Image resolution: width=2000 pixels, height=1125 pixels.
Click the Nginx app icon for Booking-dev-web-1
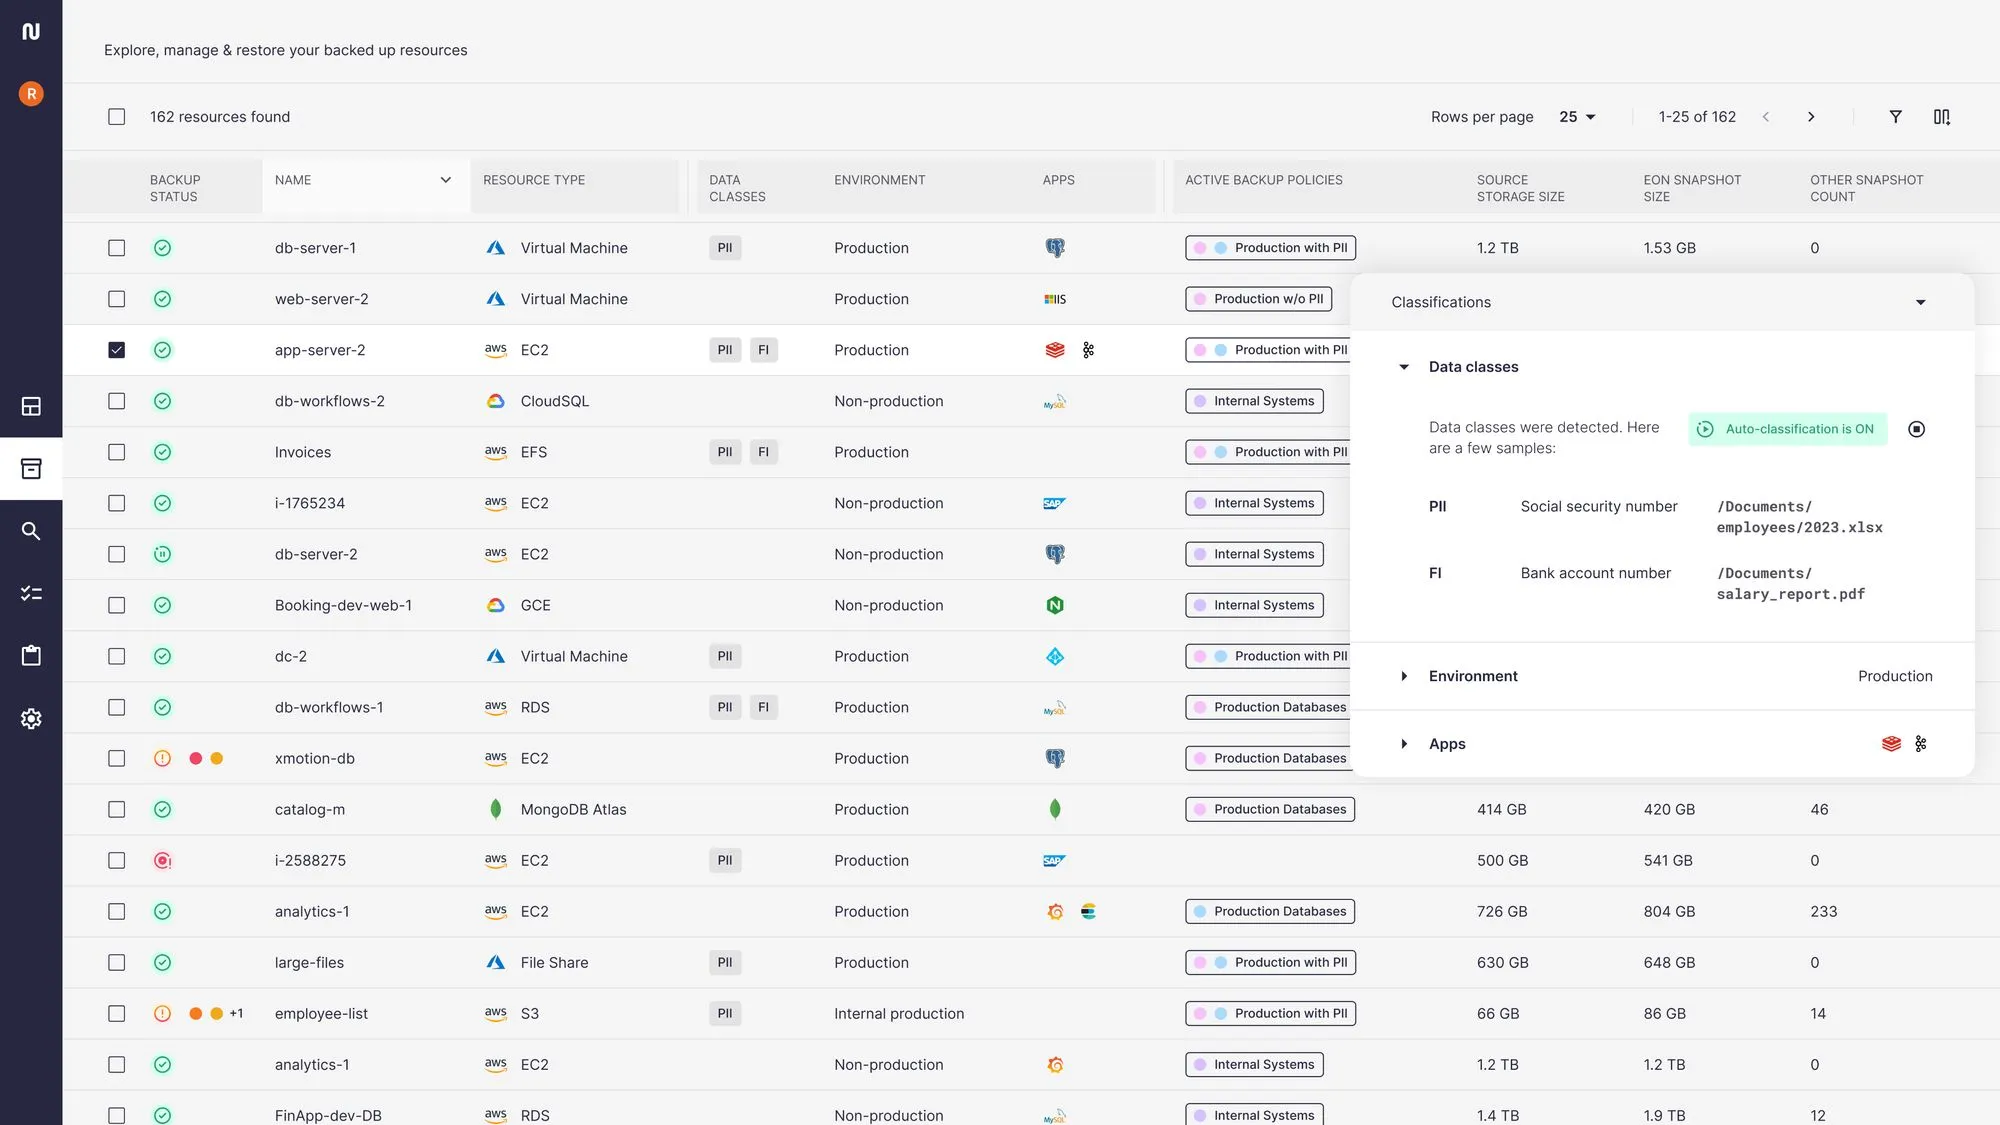click(1055, 605)
